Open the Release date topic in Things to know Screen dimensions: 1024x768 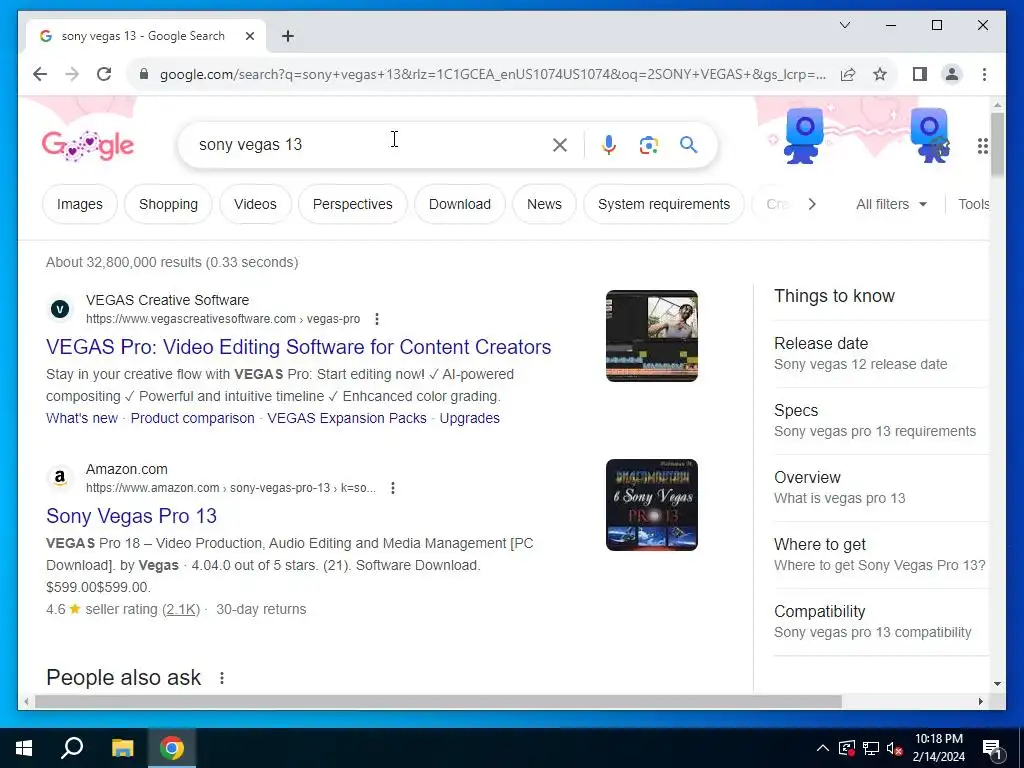point(880,353)
